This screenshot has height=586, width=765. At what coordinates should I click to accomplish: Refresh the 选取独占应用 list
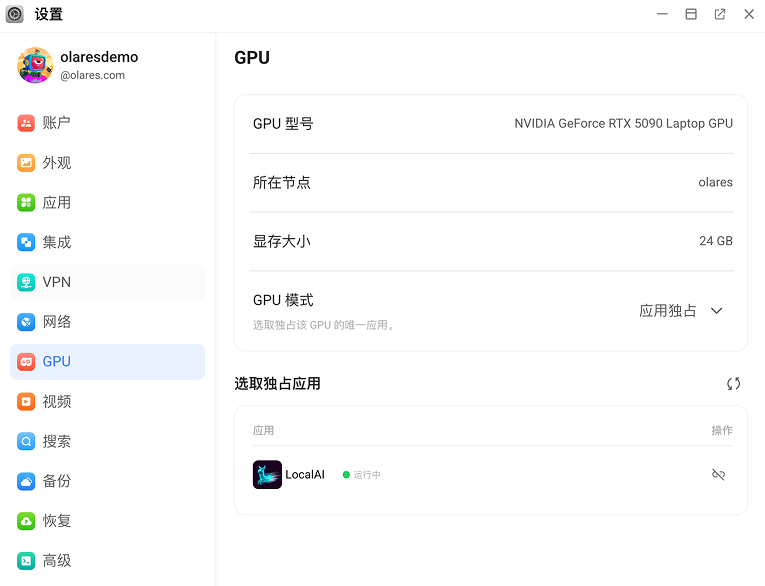point(733,384)
